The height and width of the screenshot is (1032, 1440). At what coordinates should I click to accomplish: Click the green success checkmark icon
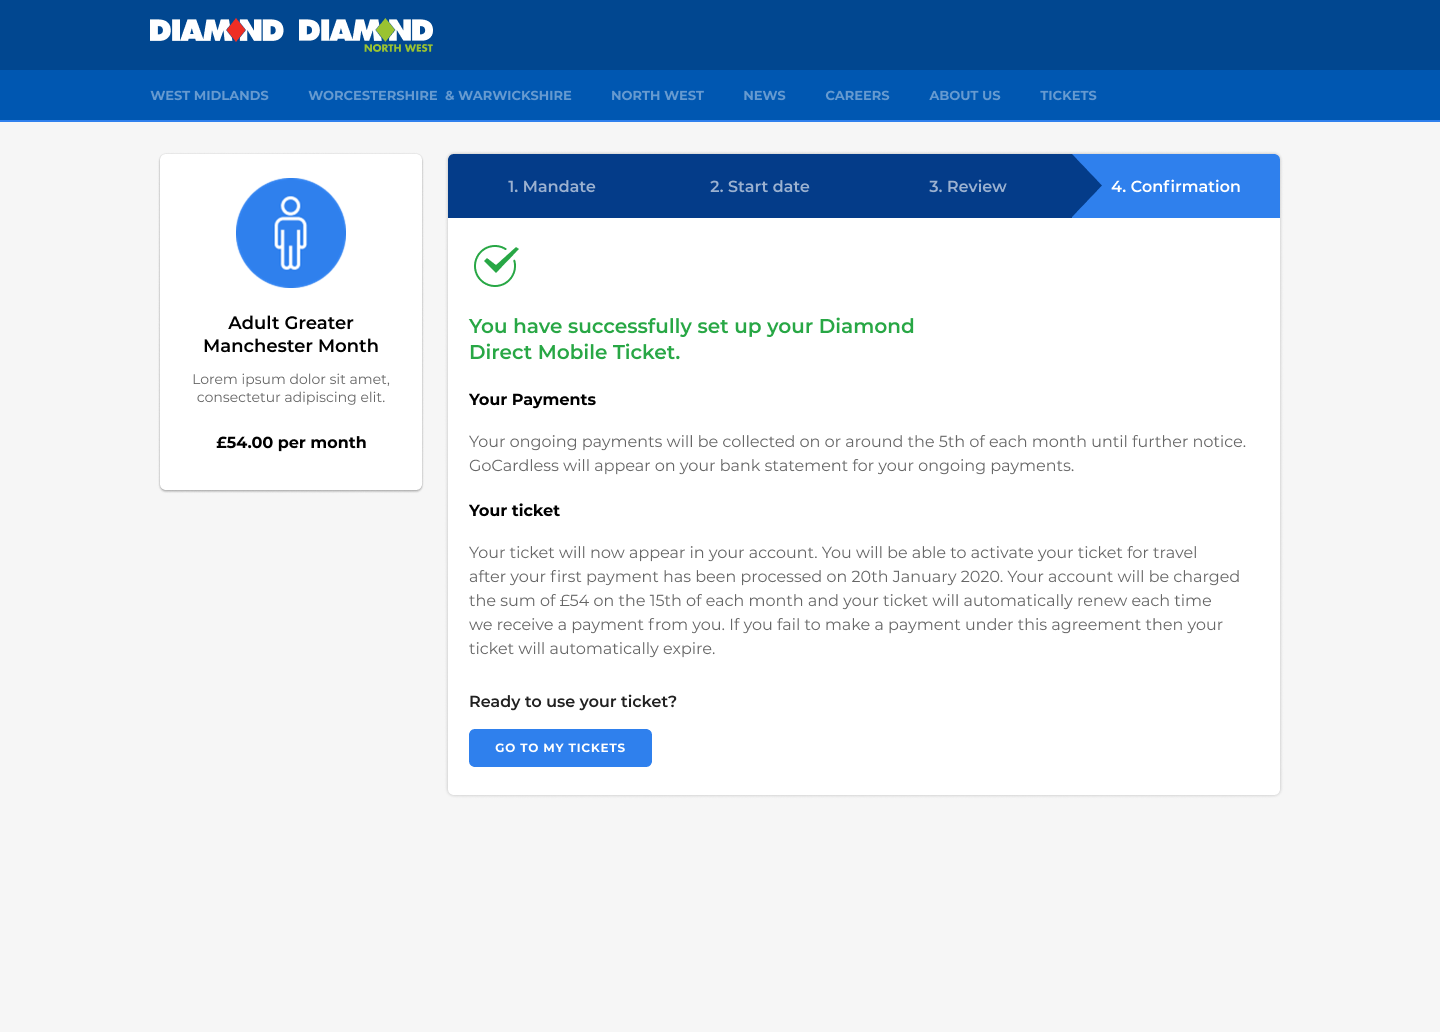pos(496,265)
